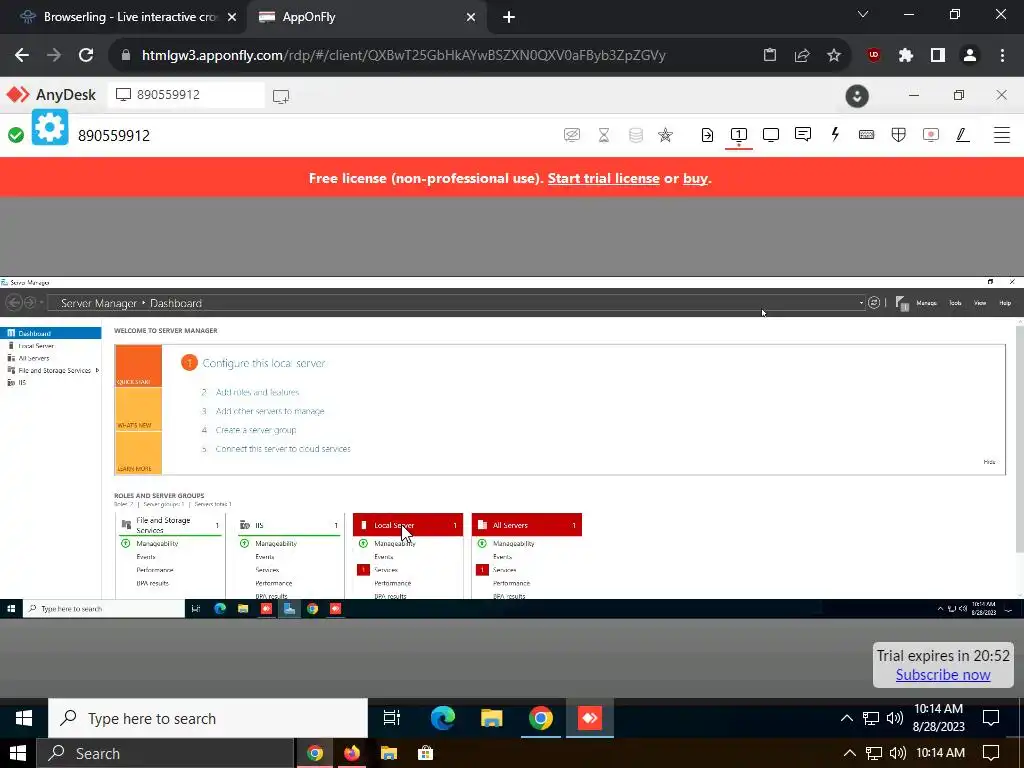Open Chrome tab search chevron

tap(863, 14)
